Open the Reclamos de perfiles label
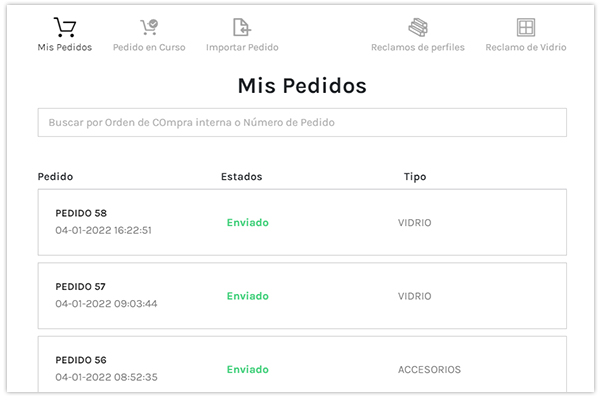Viewport: 600px width, 400px height. (x=417, y=47)
